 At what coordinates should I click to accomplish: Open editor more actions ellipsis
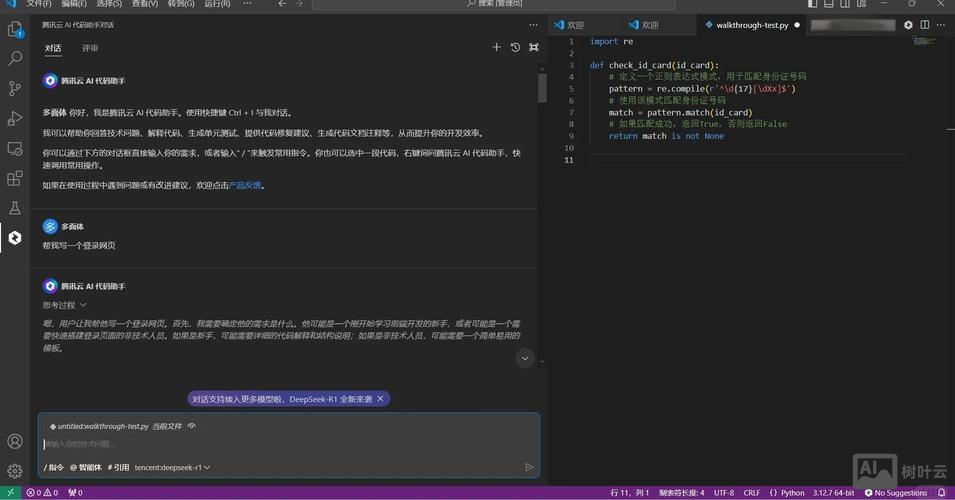(941, 25)
